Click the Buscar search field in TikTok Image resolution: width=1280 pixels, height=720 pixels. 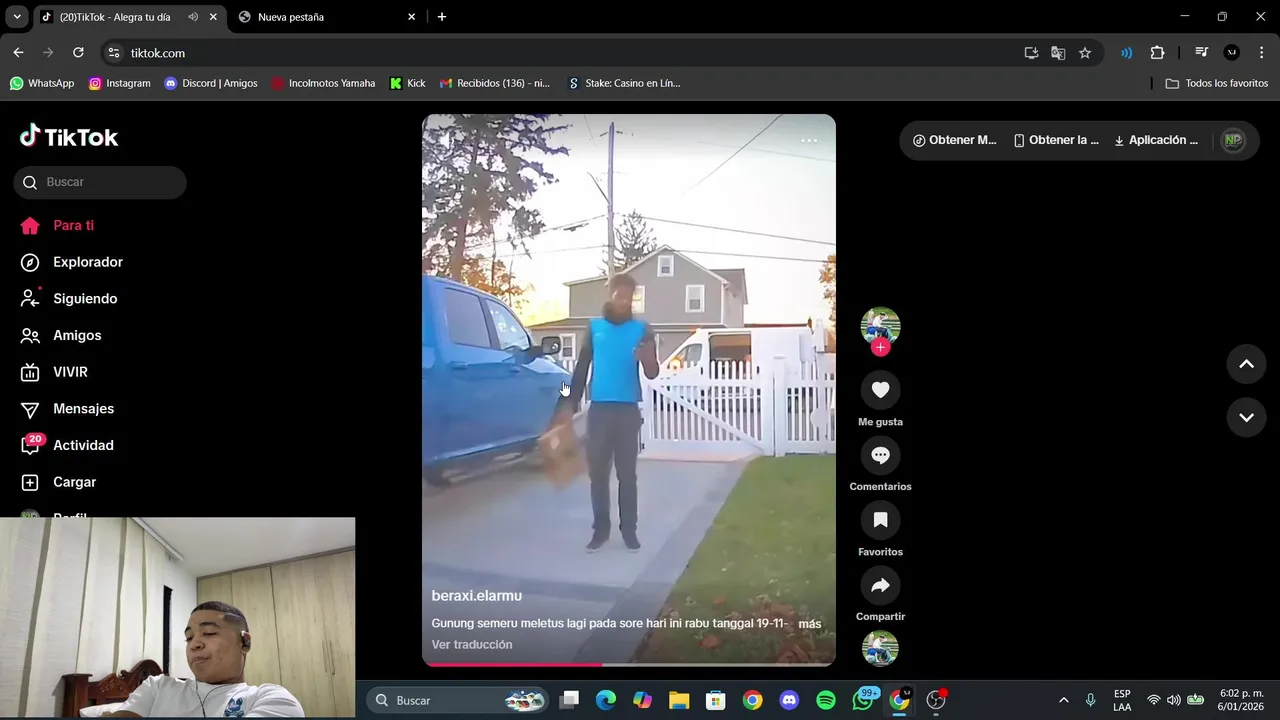pyautogui.click(x=100, y=182)
